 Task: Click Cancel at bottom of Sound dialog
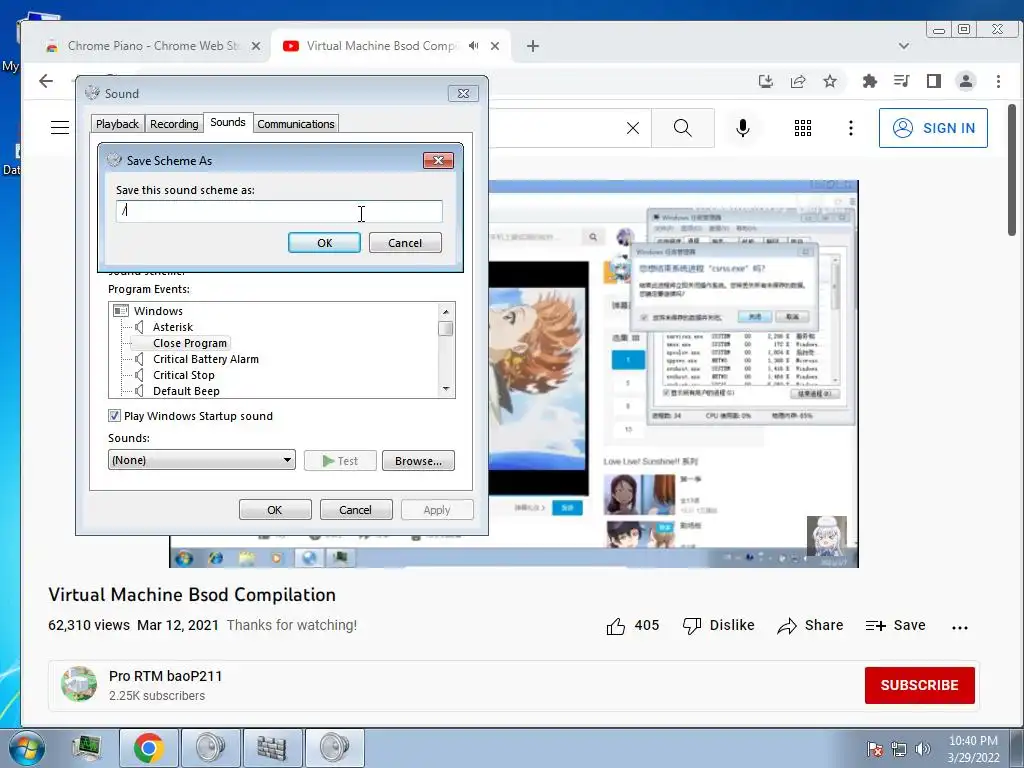click(355, 509)
